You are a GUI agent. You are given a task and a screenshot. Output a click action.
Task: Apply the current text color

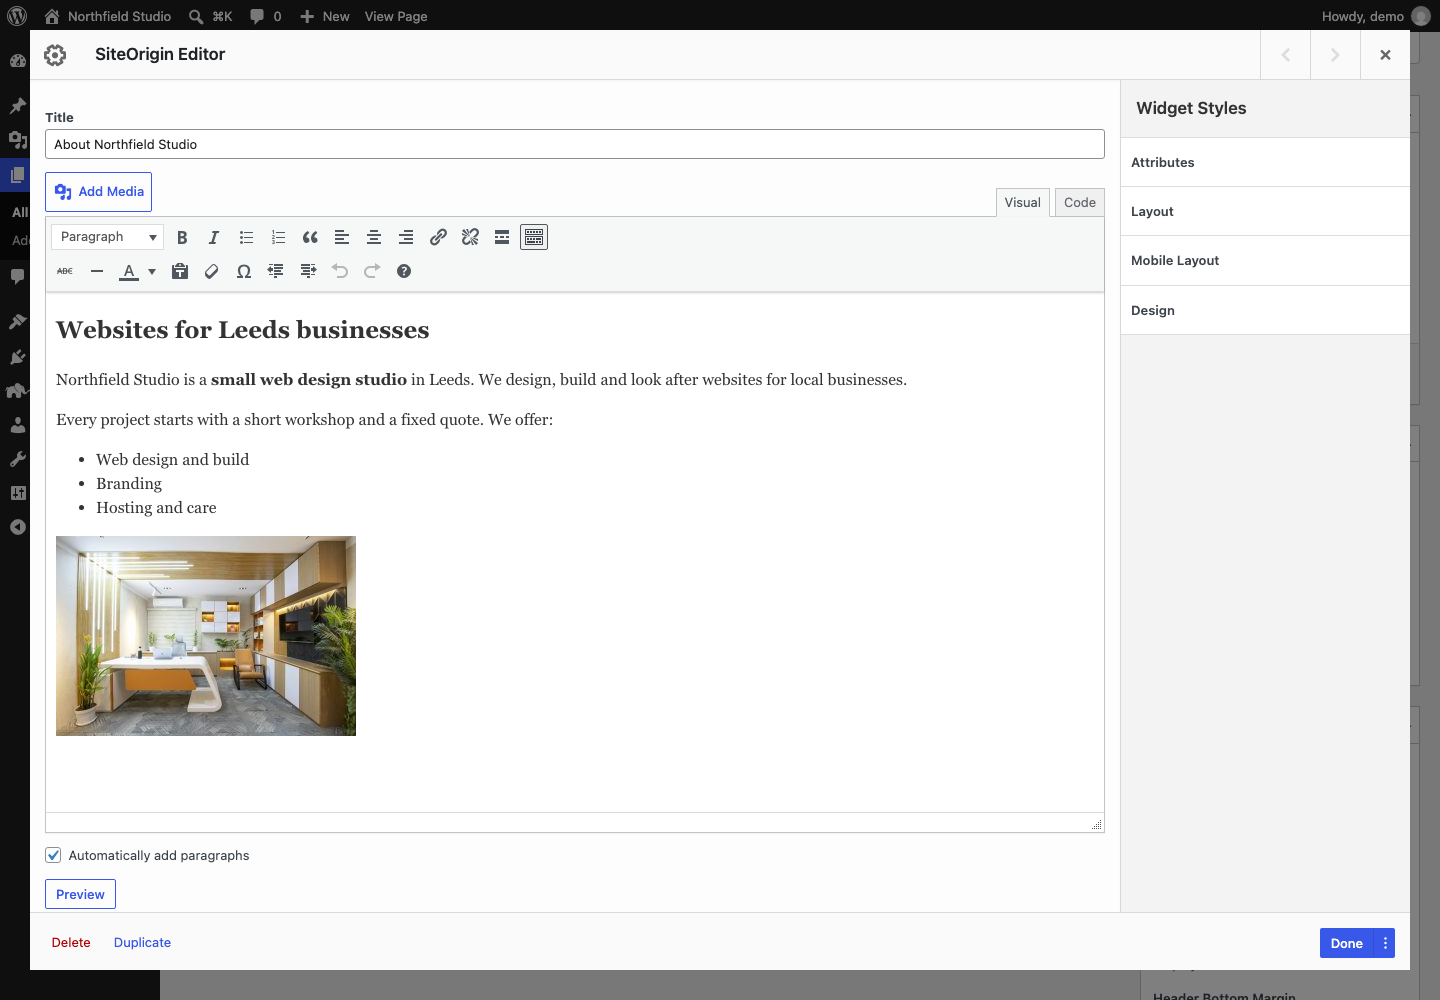click(x=129, y=271)
